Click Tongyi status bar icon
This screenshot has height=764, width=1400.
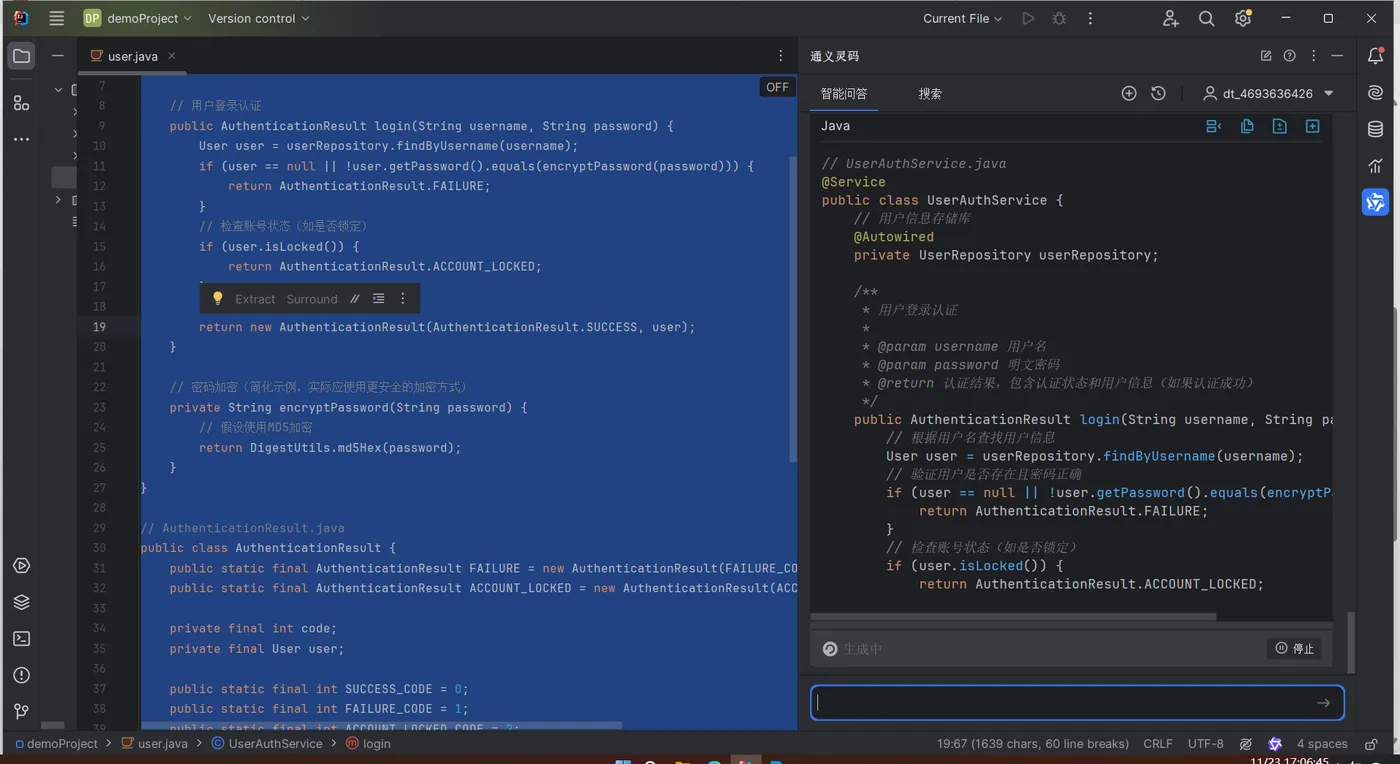(x=1275, y=744)
